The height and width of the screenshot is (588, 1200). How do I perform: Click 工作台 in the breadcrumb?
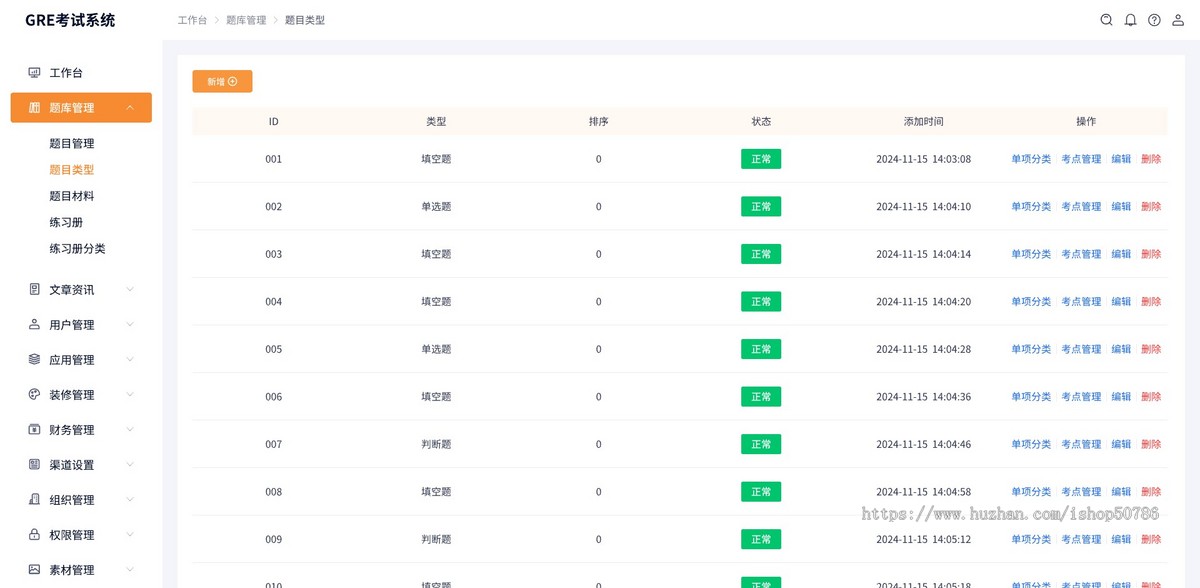click(192, 20)
